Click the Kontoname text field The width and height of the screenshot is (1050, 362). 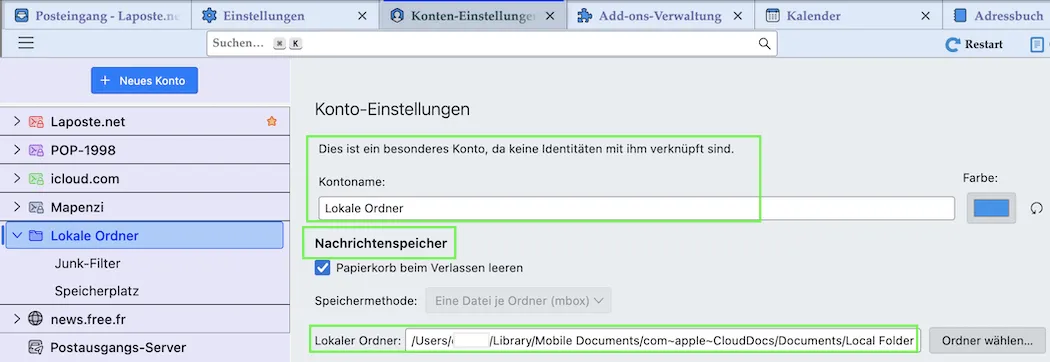point(637,208)
